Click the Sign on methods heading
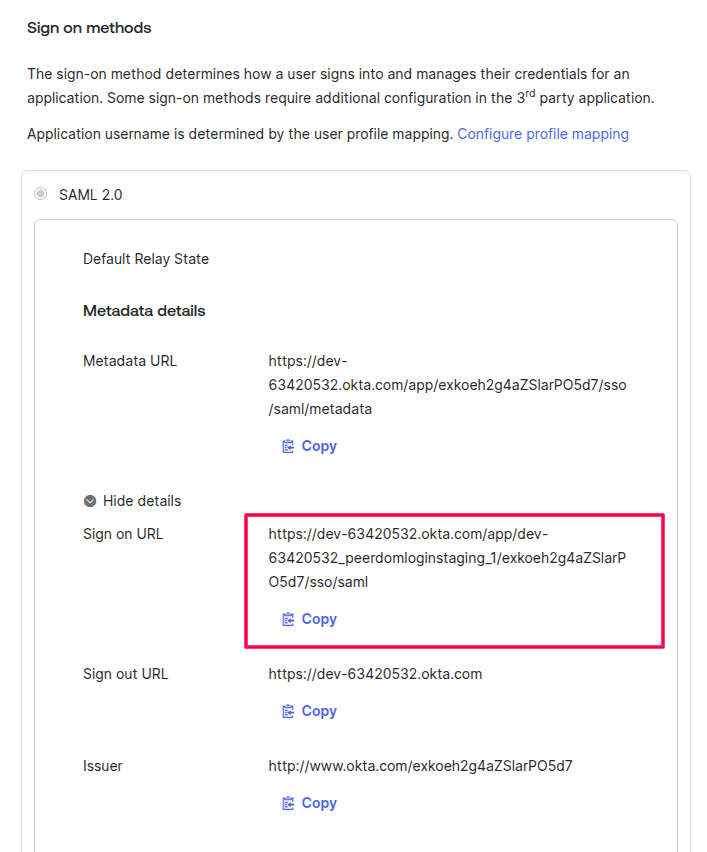The width and height of the screenshot is (707, 852). [x=89, y=28]
